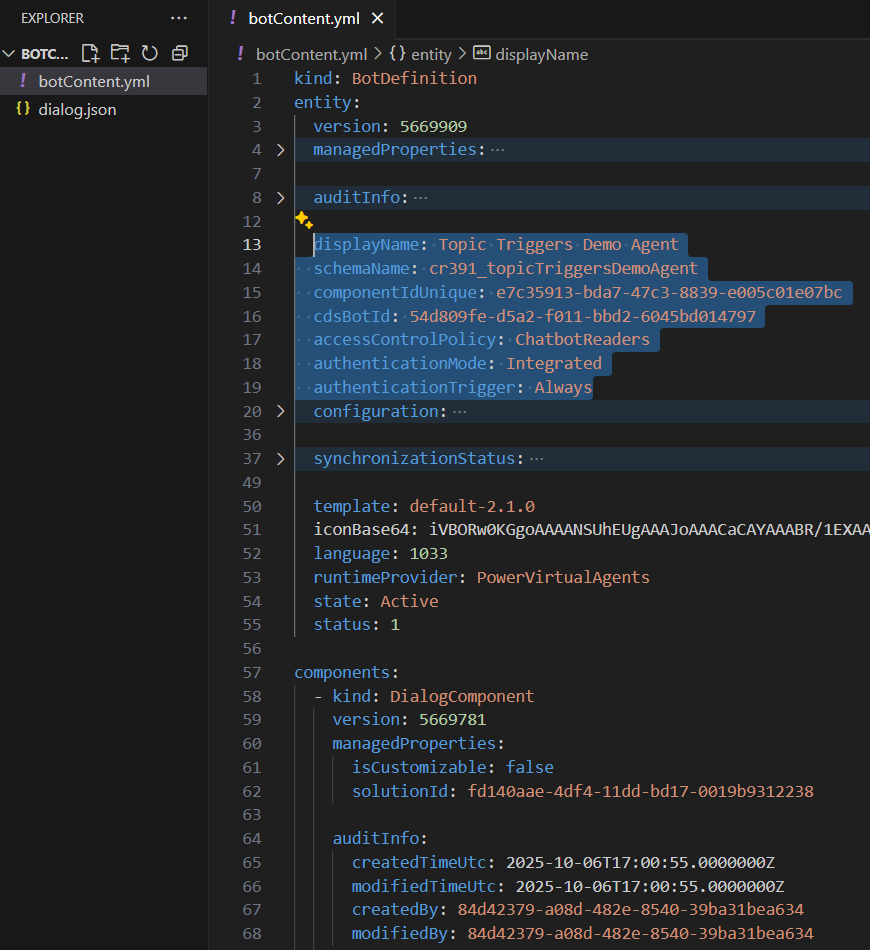Unfold the configuration section
This screenshot has height=950, width=870.
tap(281, 412)
